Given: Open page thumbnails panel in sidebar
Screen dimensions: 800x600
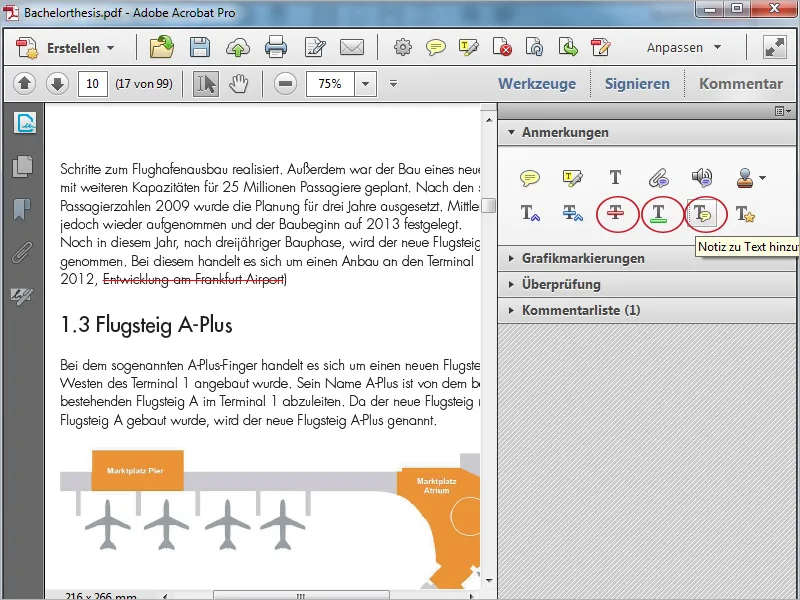Looking at the screenshot, I should (x=22, y=166).
